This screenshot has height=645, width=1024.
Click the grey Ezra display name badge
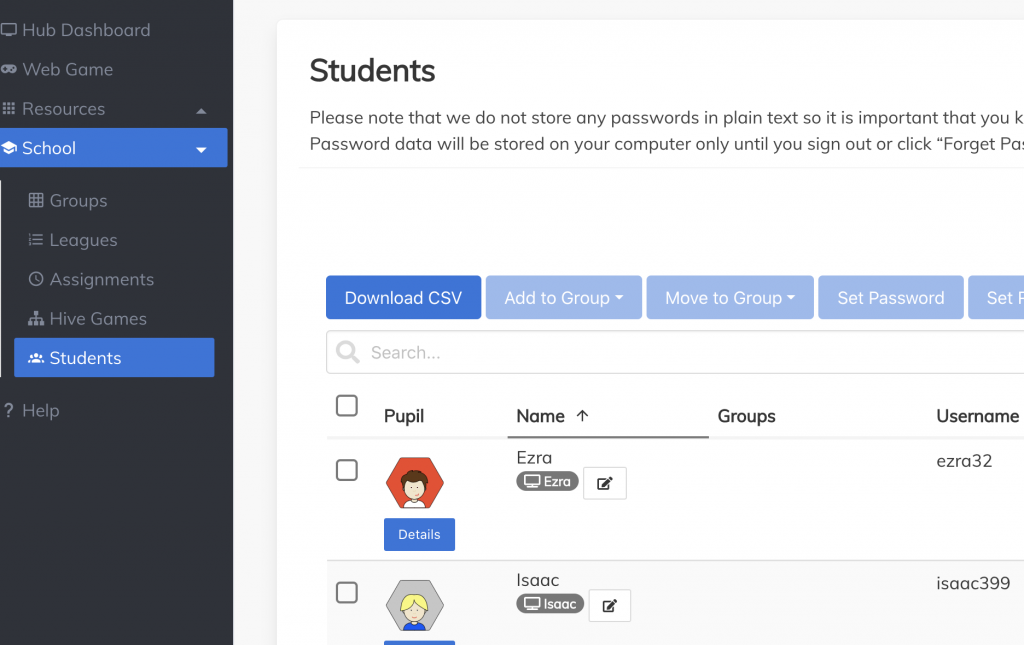[x=547, y=482]
